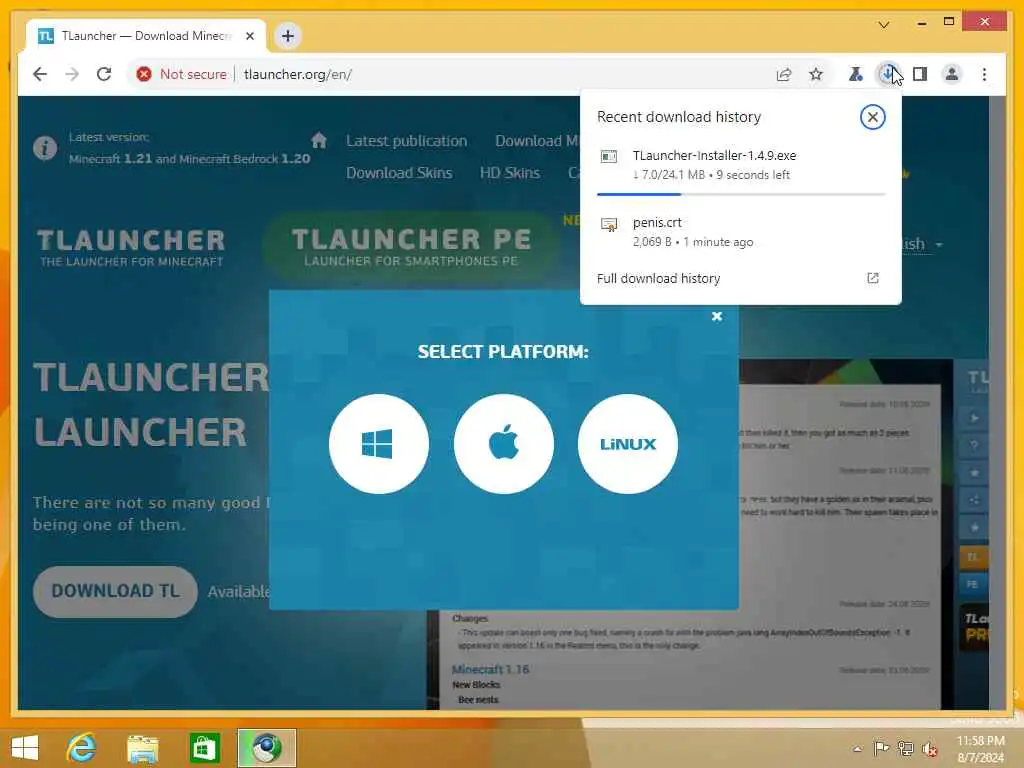Open the tab search chevron
The height and width of the screenshot is (768, 1024).
point(884,25)
